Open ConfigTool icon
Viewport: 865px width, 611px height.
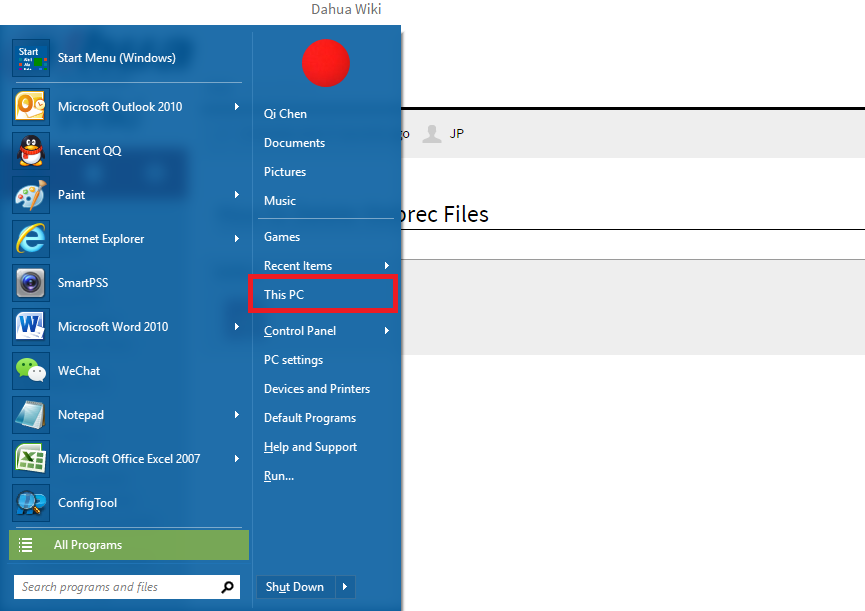31,503
